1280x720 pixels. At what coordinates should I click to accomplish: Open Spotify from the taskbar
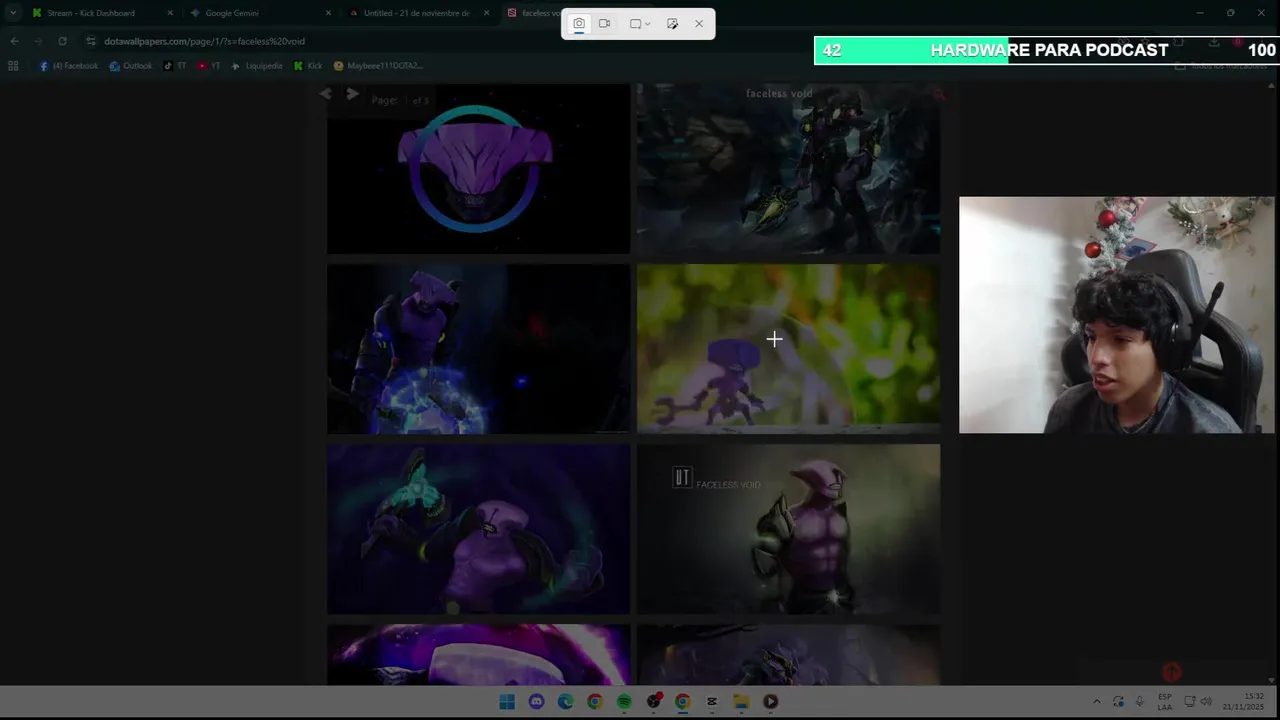click(624, 702)
